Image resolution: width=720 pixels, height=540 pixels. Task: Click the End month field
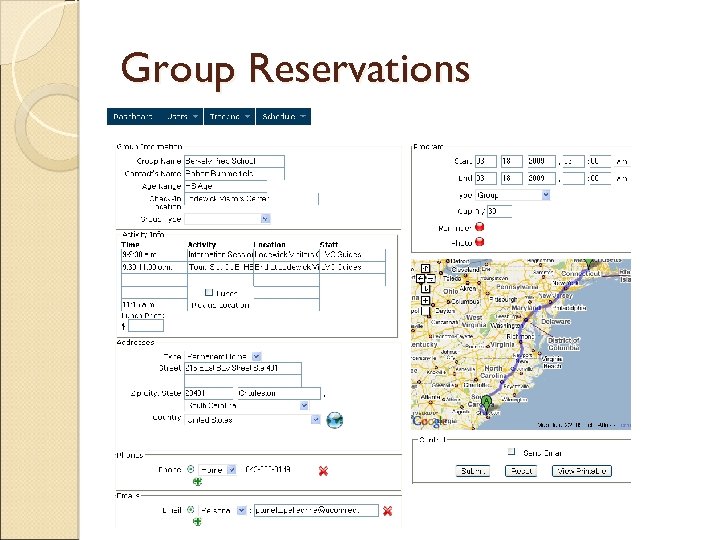[486, 178]
